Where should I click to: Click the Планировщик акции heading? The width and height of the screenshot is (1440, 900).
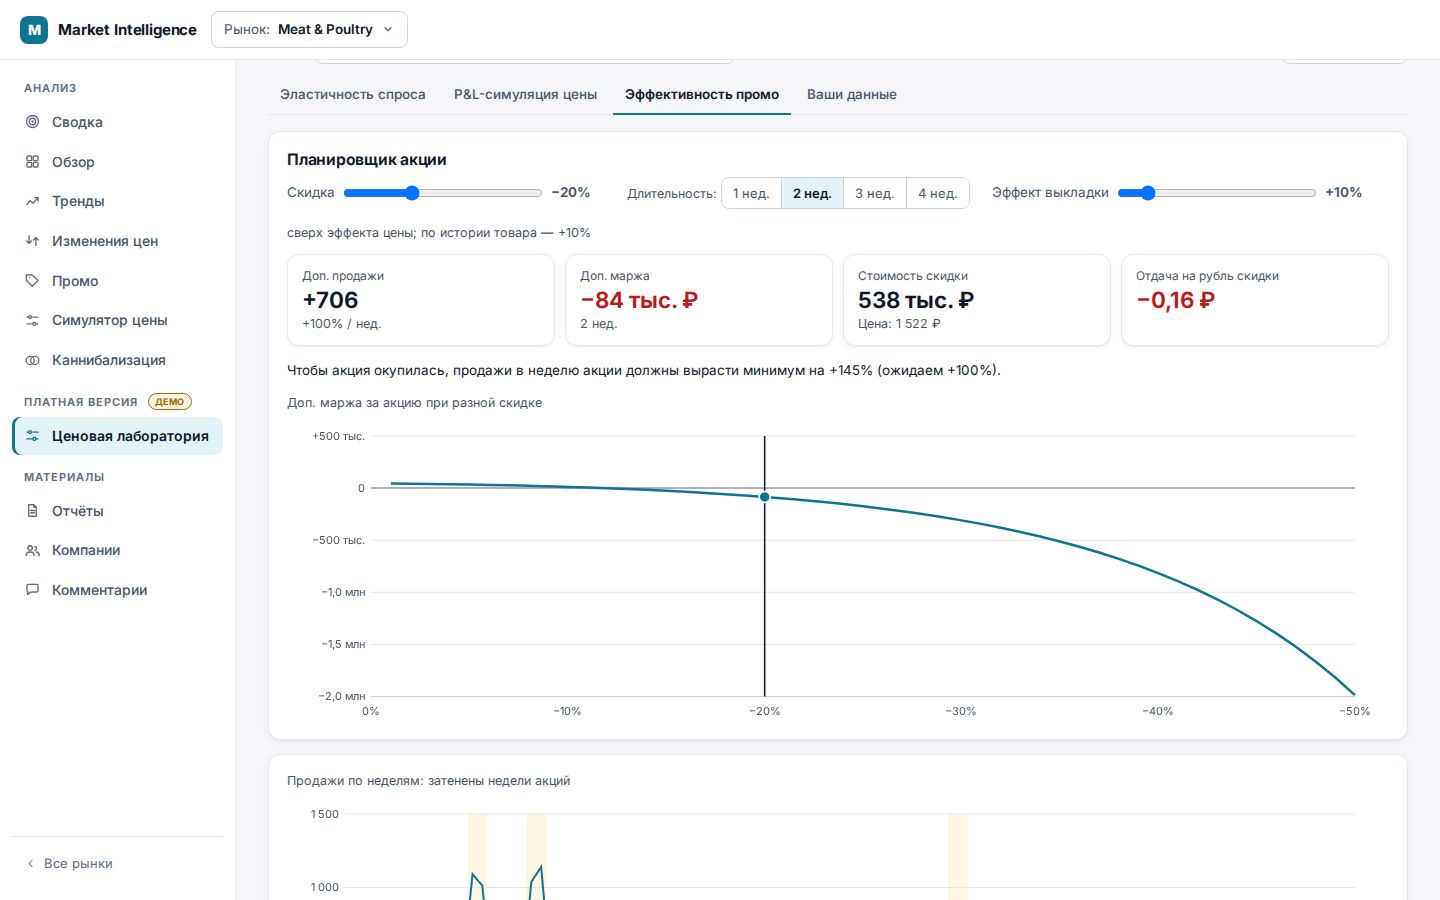pyautogui.click(x=367, y=160)
